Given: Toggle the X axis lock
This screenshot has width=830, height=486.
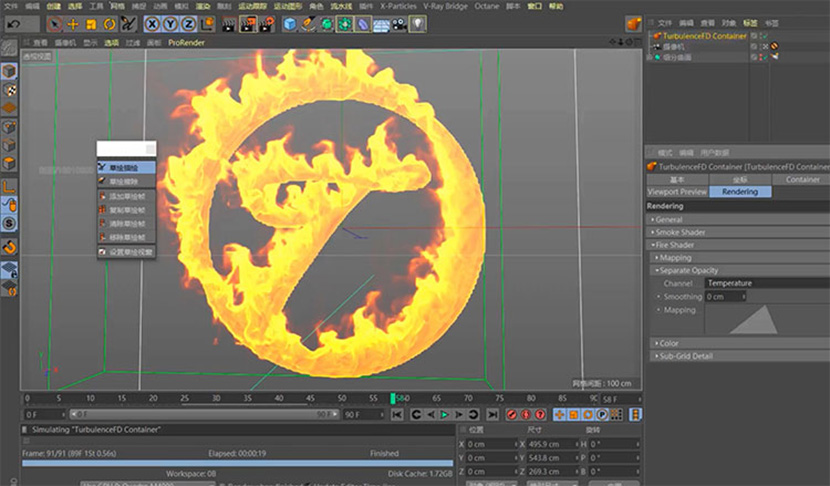Looking at the screenshot, I should [152, 24].
